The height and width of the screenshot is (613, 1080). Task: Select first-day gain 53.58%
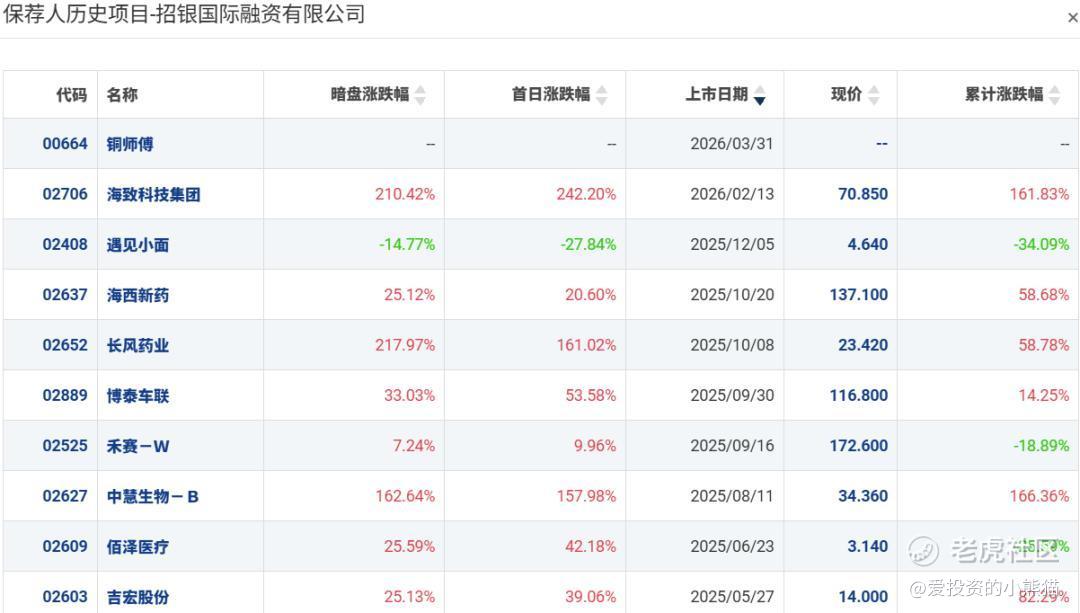pos(590,395)
